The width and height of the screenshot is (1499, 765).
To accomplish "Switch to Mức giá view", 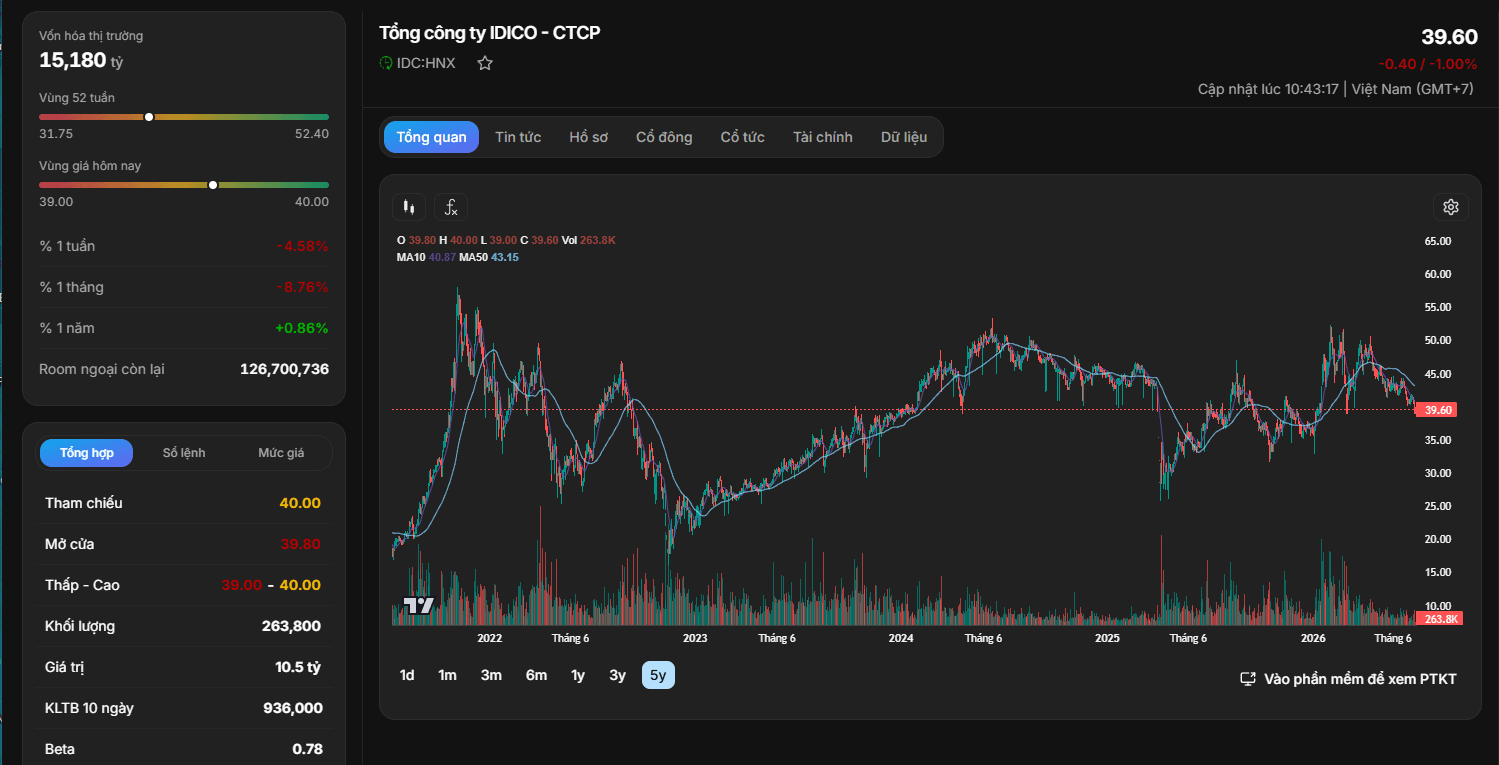I will click(x=281, y=453).
